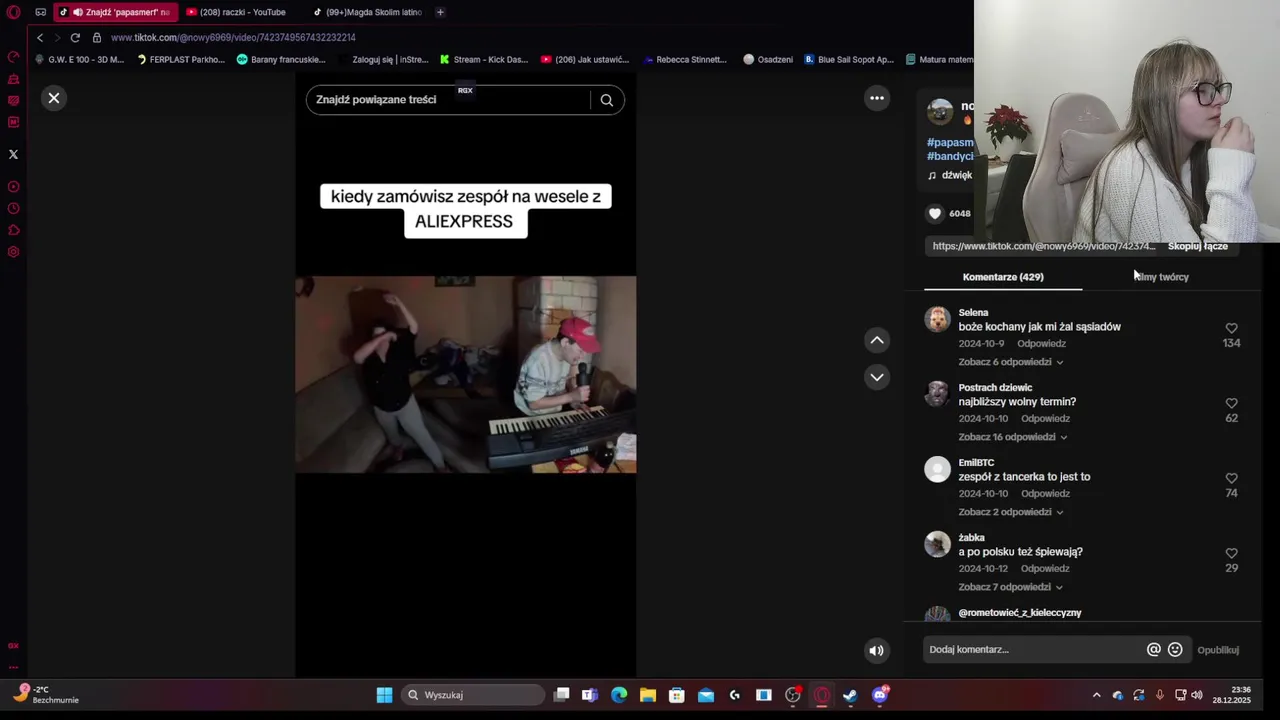Open Discord from the taskbar
This screenshot has width=1280, height=720.
[x=879, y=695]
